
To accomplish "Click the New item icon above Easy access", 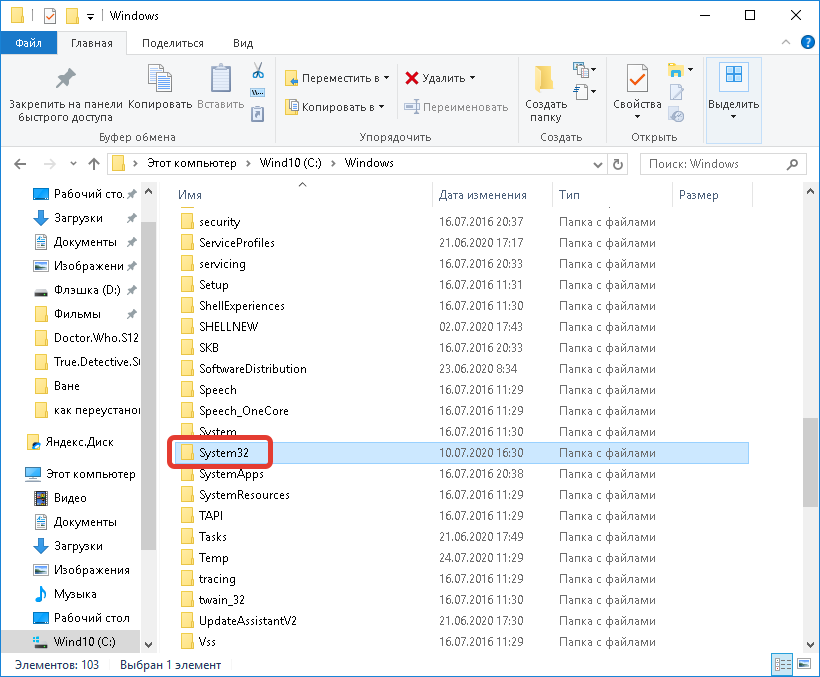I will coord(580,68).
